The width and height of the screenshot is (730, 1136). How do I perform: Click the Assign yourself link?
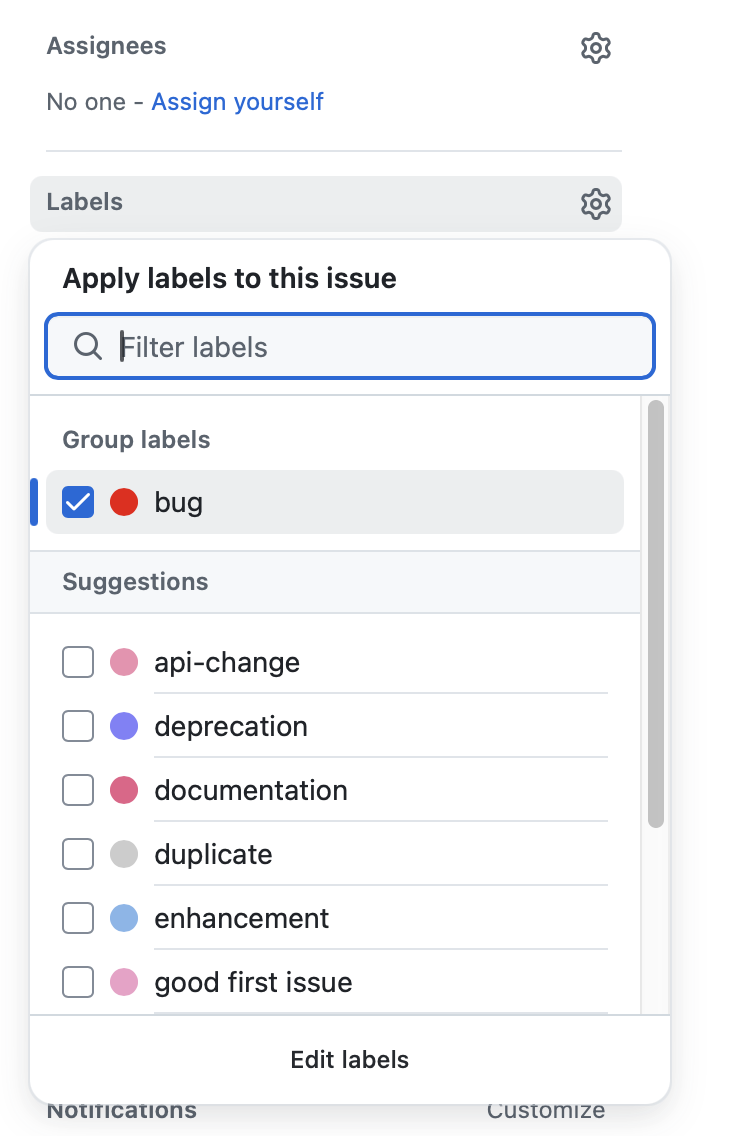(x=237, y=102)
